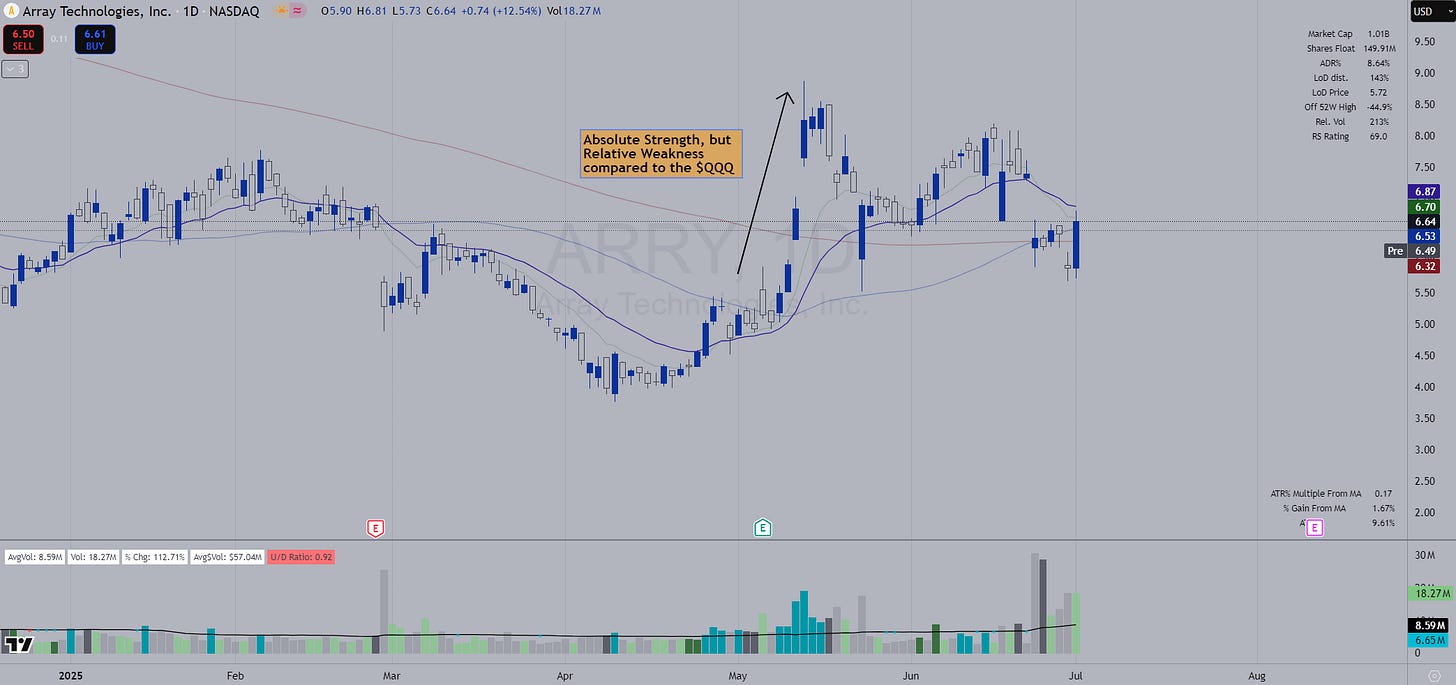Click the Pre 6.49 pre-market price label
This screenshot has width=1456, height=685.
(1412, 251)
